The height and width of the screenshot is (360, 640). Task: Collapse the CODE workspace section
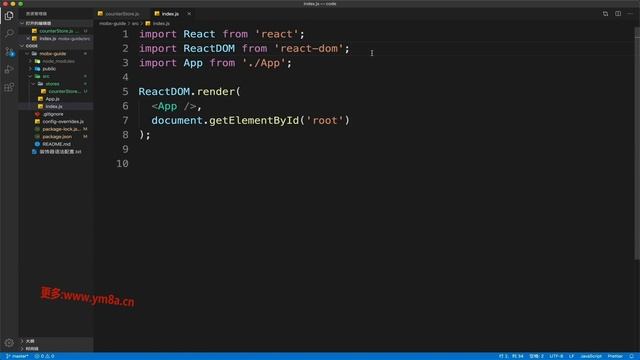[x=22, y=46]
